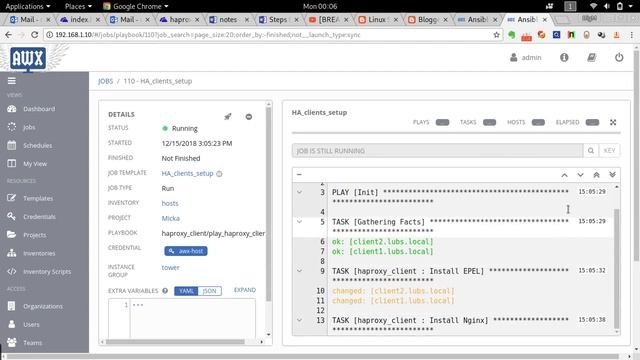Screen dimensions: 640x360
Task: Relaunch job with the rocket icon
Action: (x=228, y=117)
